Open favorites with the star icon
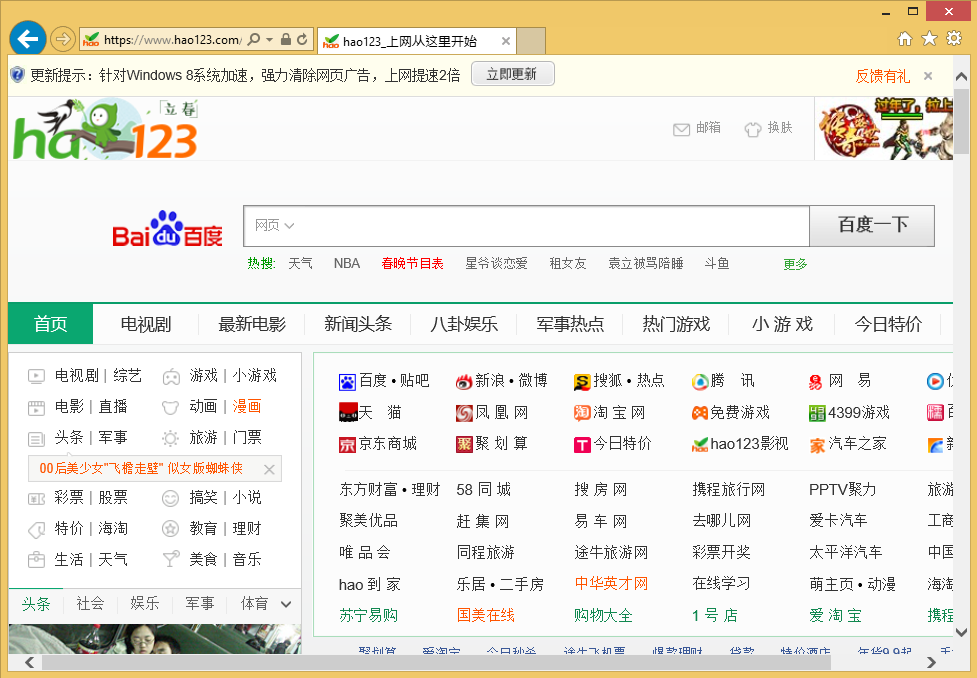Image resolution: width=977 pixels, height=678 pixels. tap(929, 39)
